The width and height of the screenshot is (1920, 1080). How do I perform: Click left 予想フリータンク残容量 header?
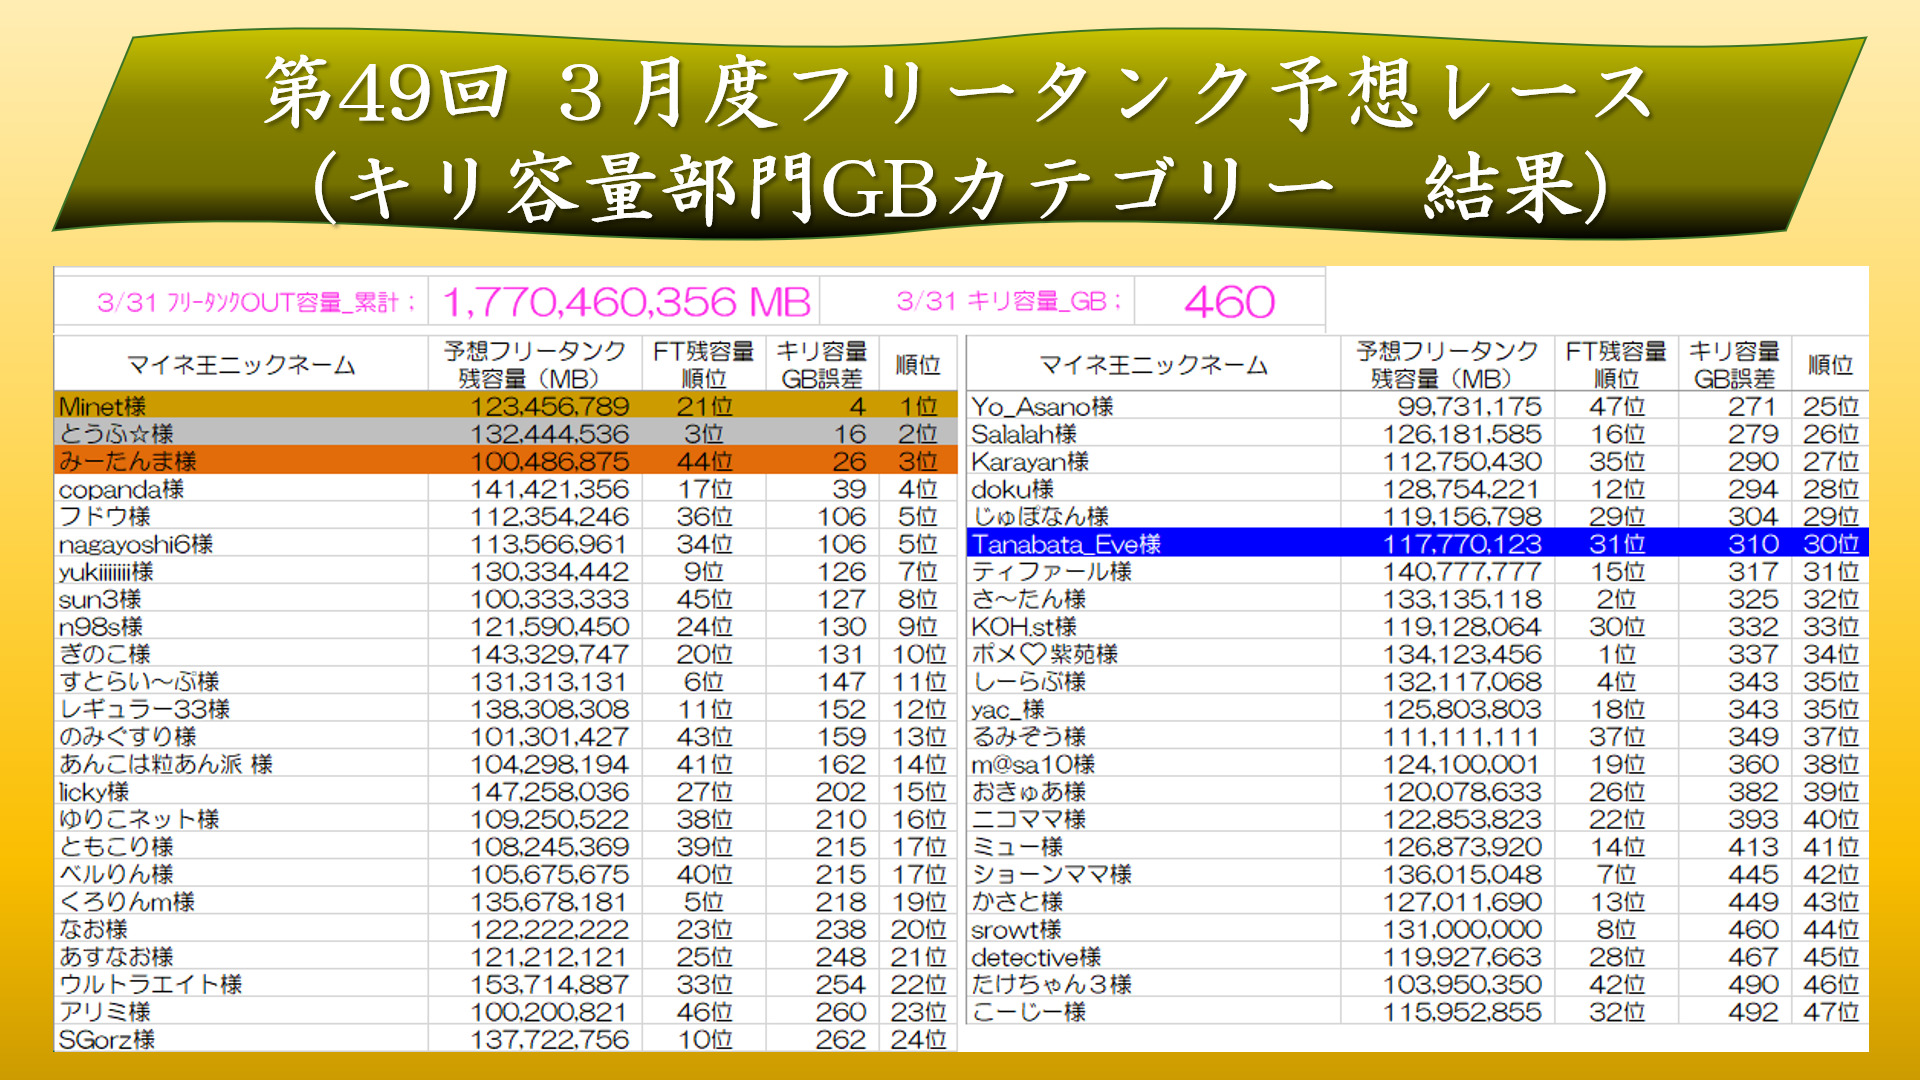click(535, 365)
